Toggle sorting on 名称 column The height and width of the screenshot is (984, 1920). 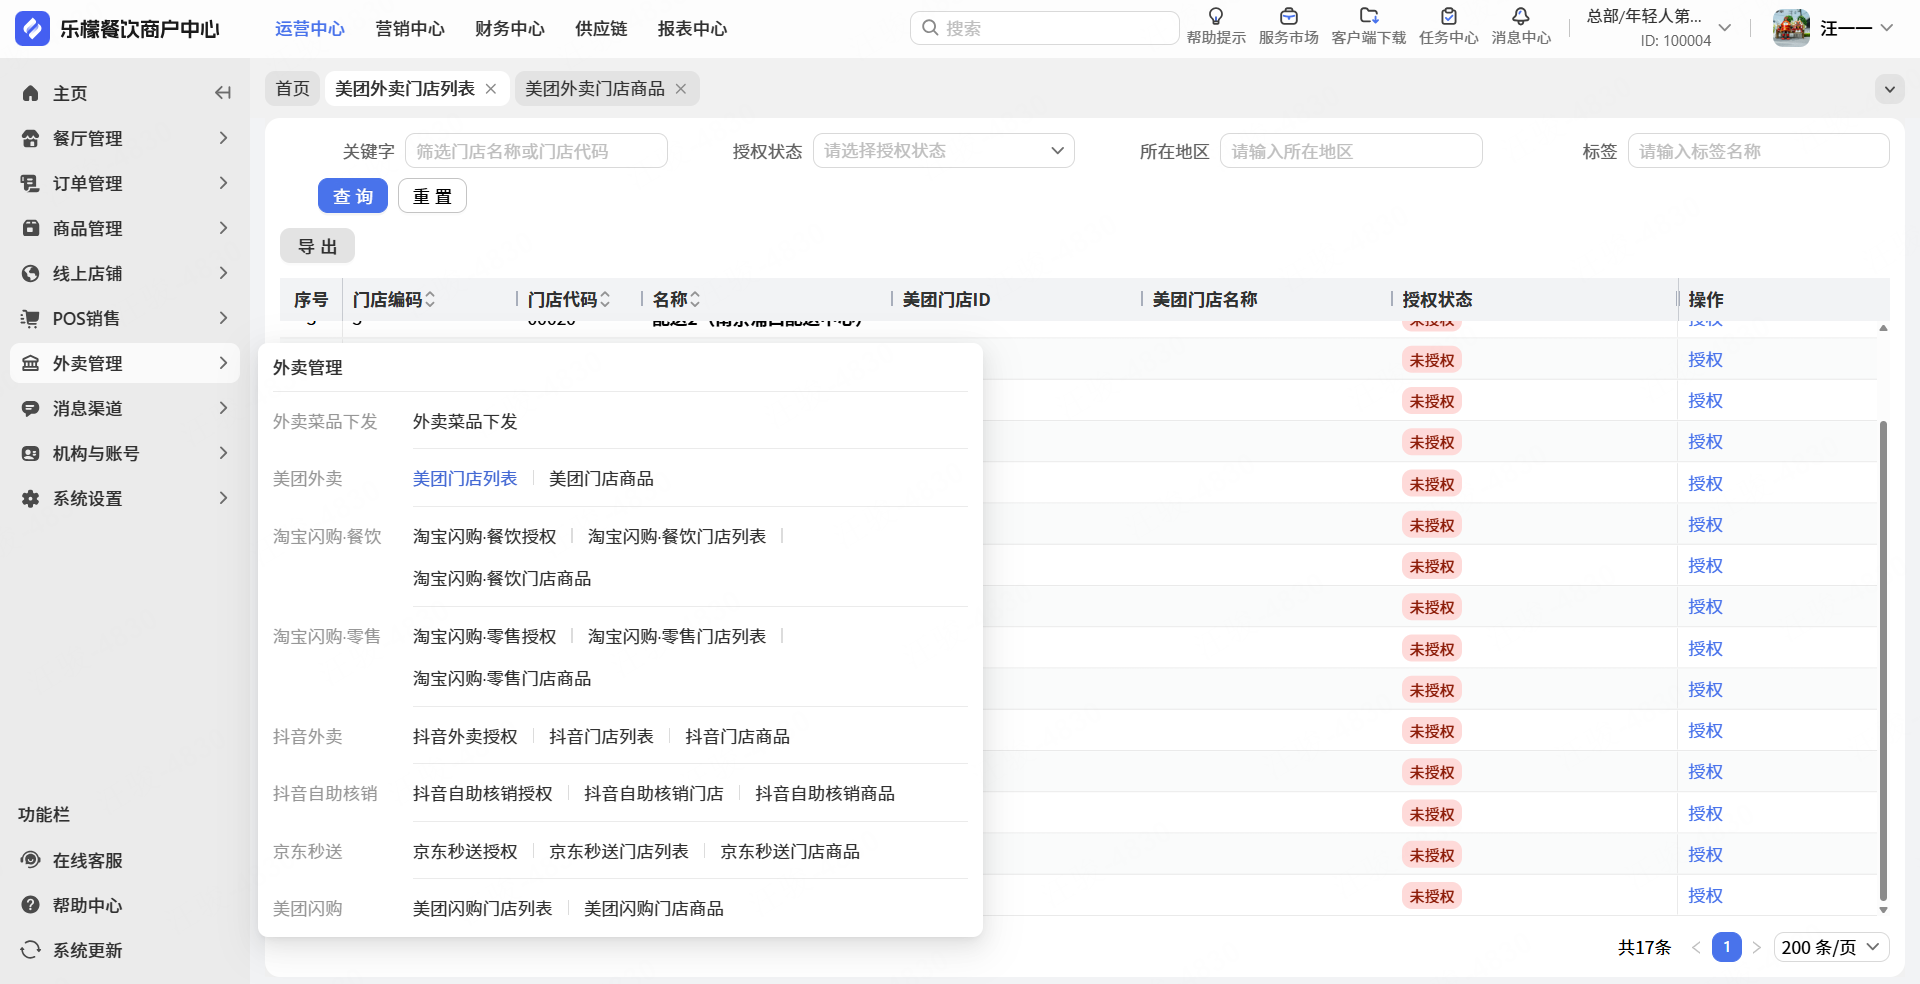pos(695,299)
